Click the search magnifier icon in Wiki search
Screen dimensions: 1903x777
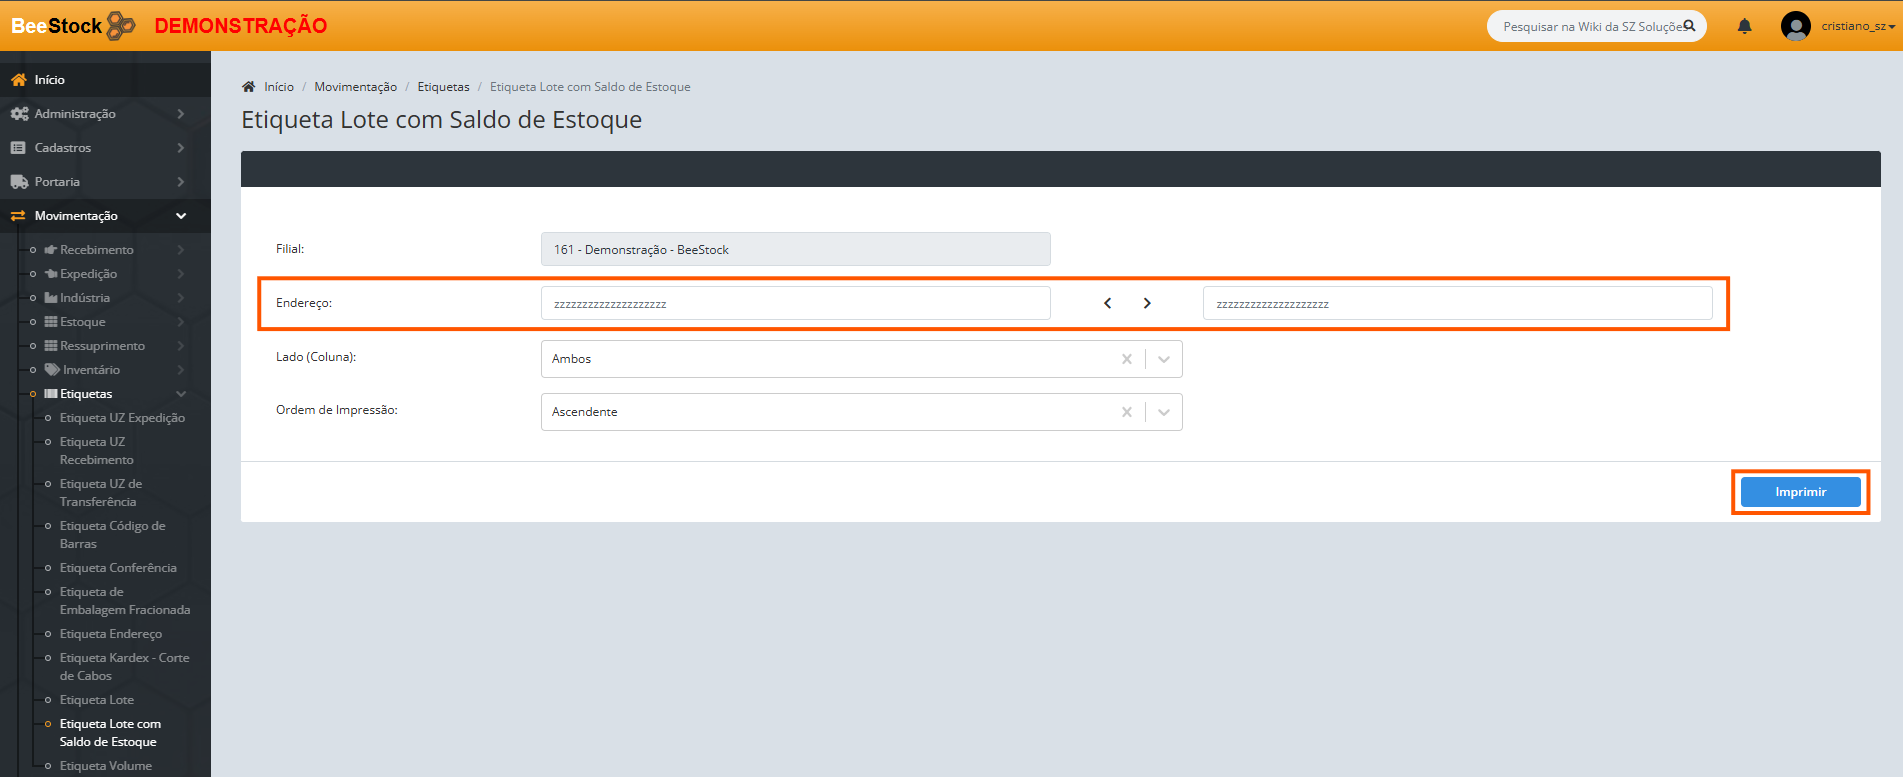[x=1689, y=26]
